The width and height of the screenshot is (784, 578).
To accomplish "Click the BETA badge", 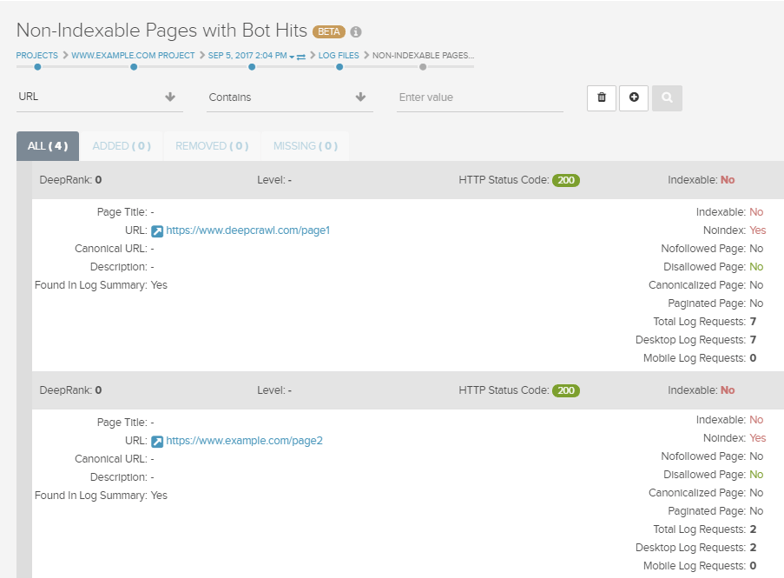I will (329, 32).
